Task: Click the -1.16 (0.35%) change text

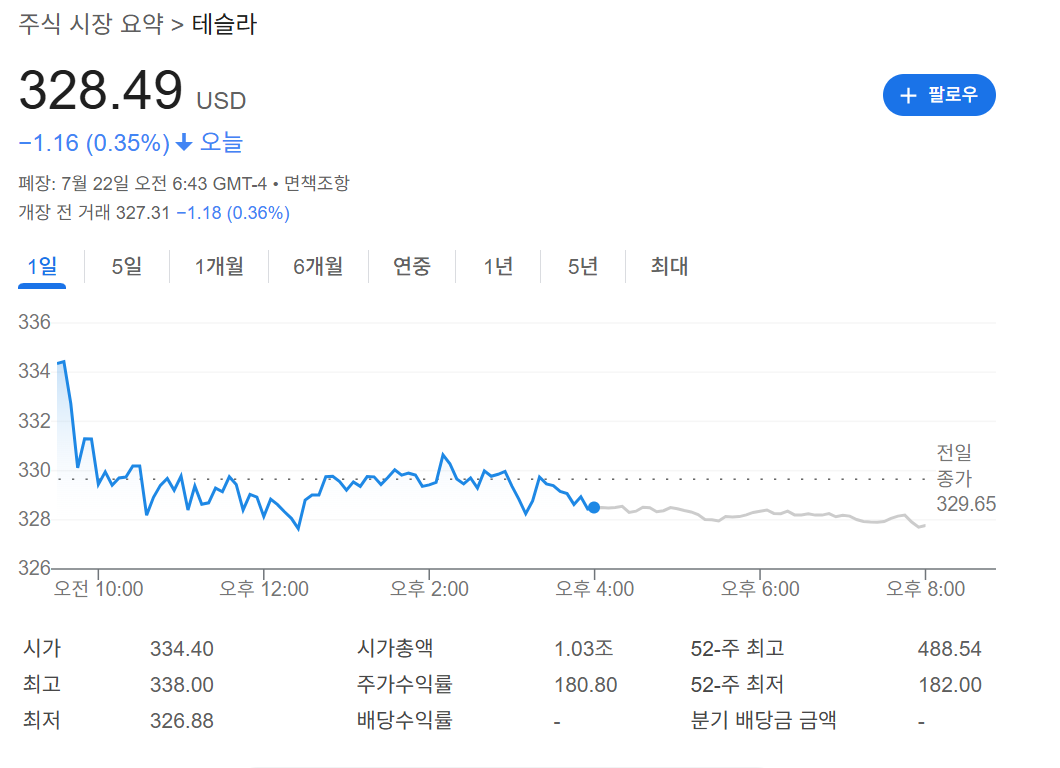Action: click(x=94, y=143)
